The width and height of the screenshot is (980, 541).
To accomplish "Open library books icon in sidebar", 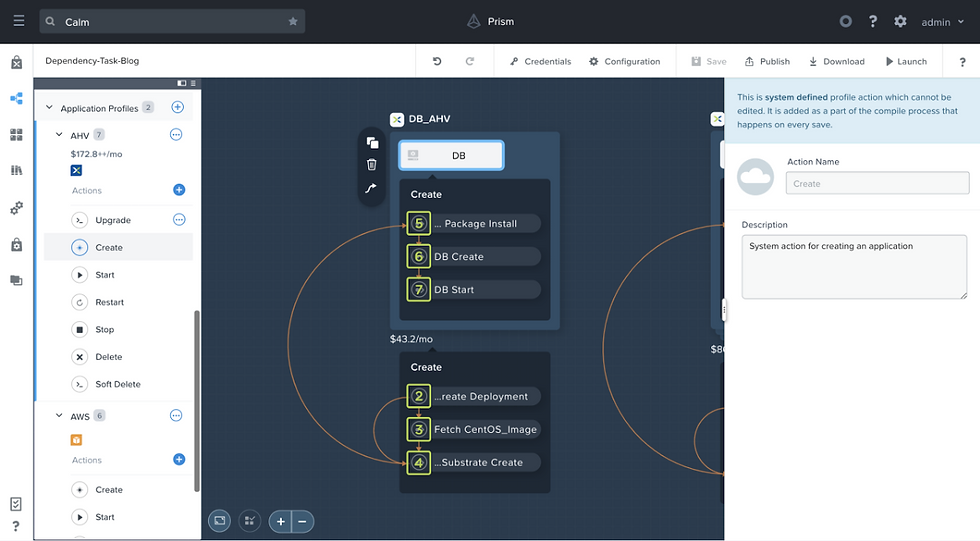I will pyautogui.click(x=17, y=171).
